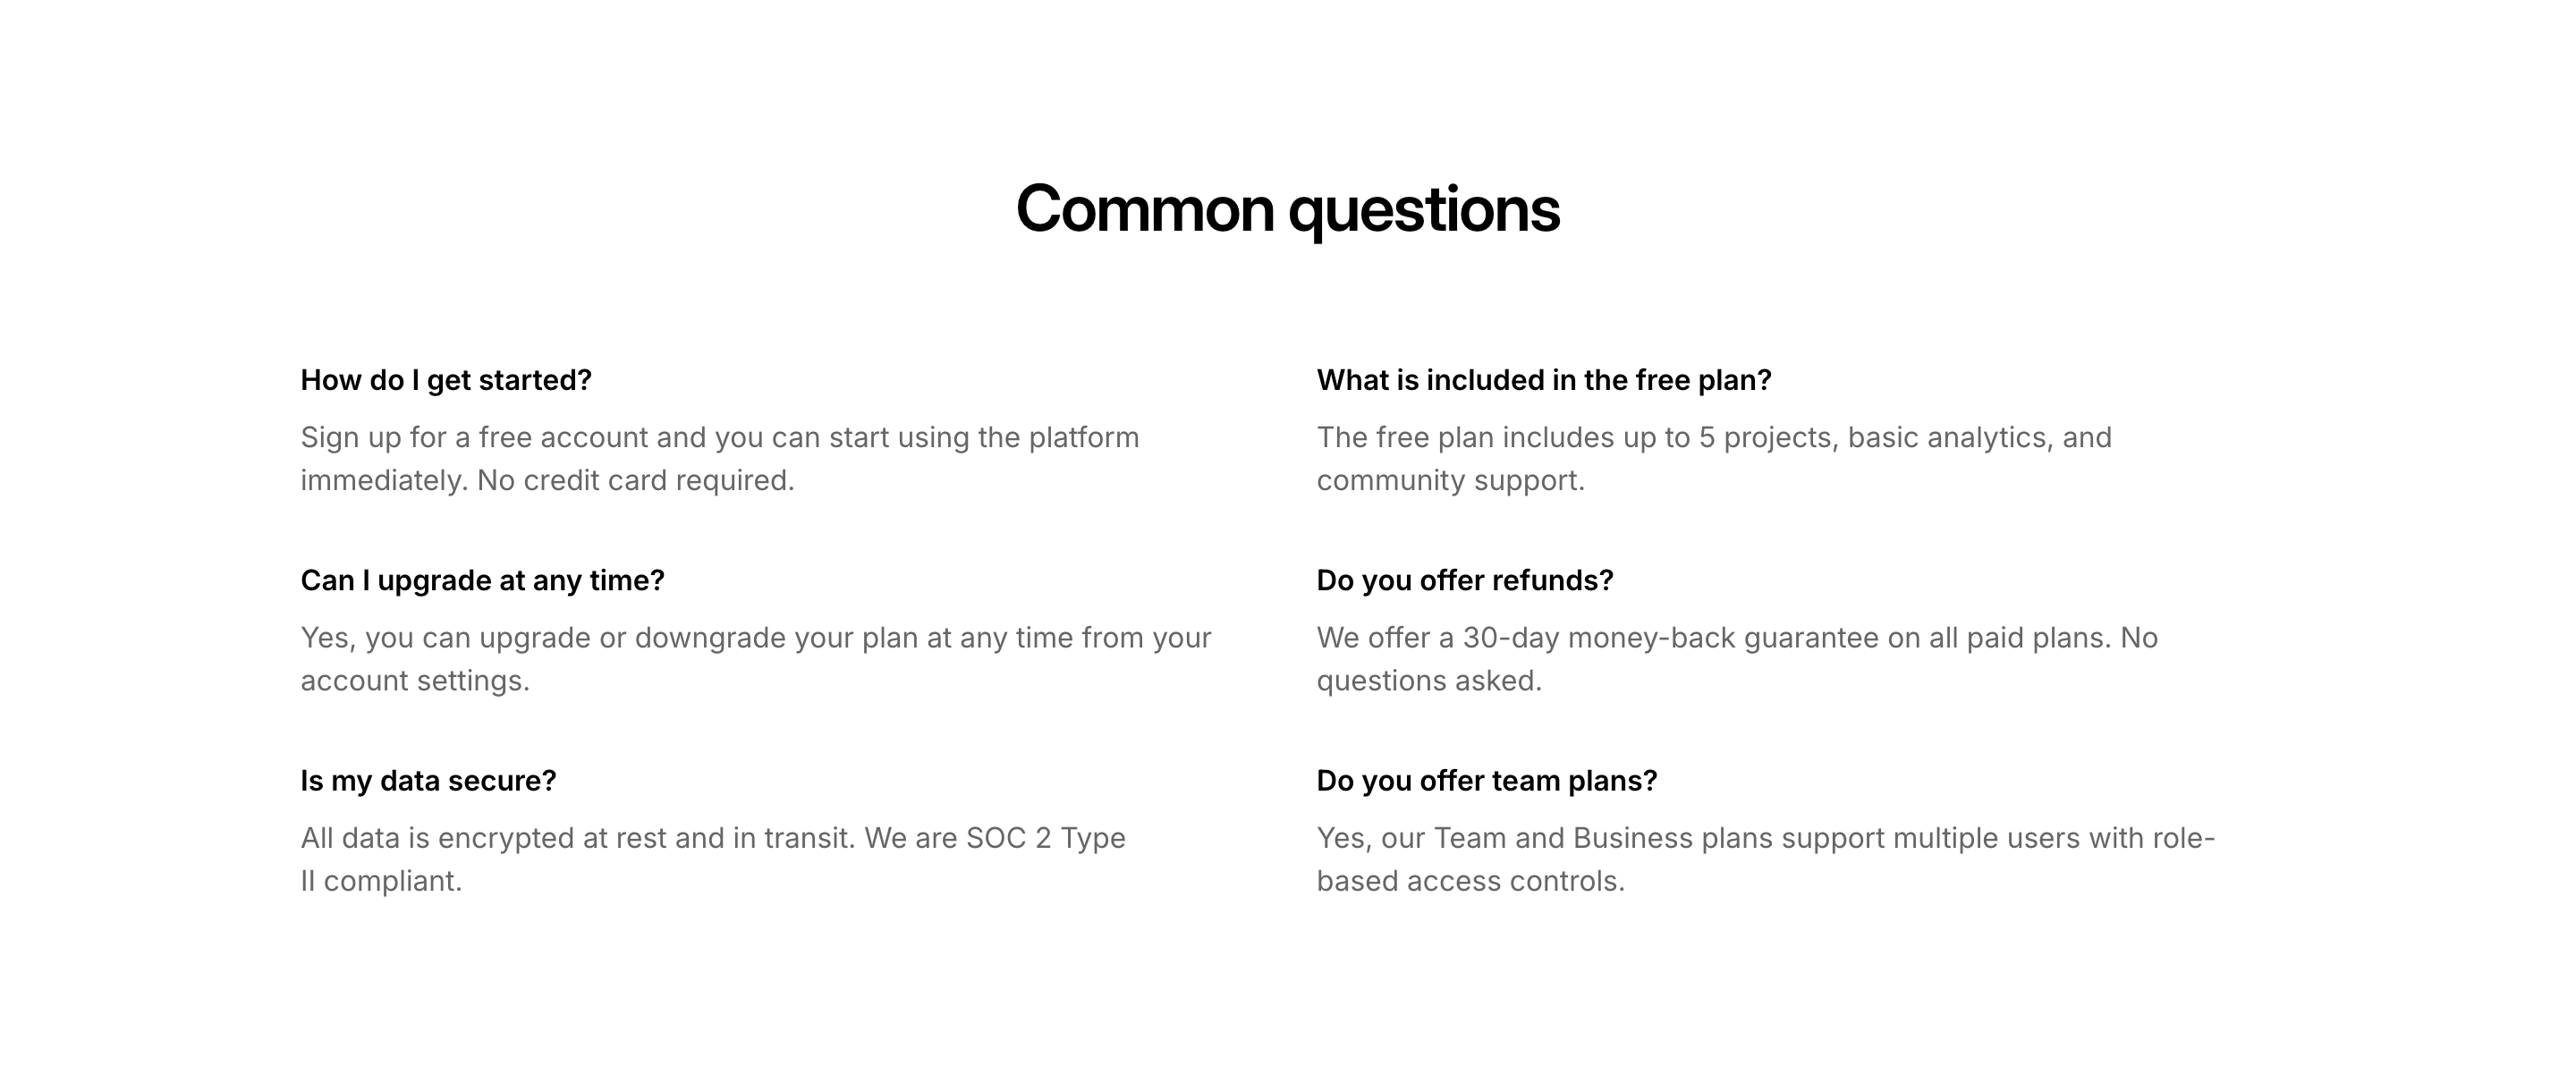Select the "How do I get started?" question
2576x1075 pixels.
[x=446, y=380]
